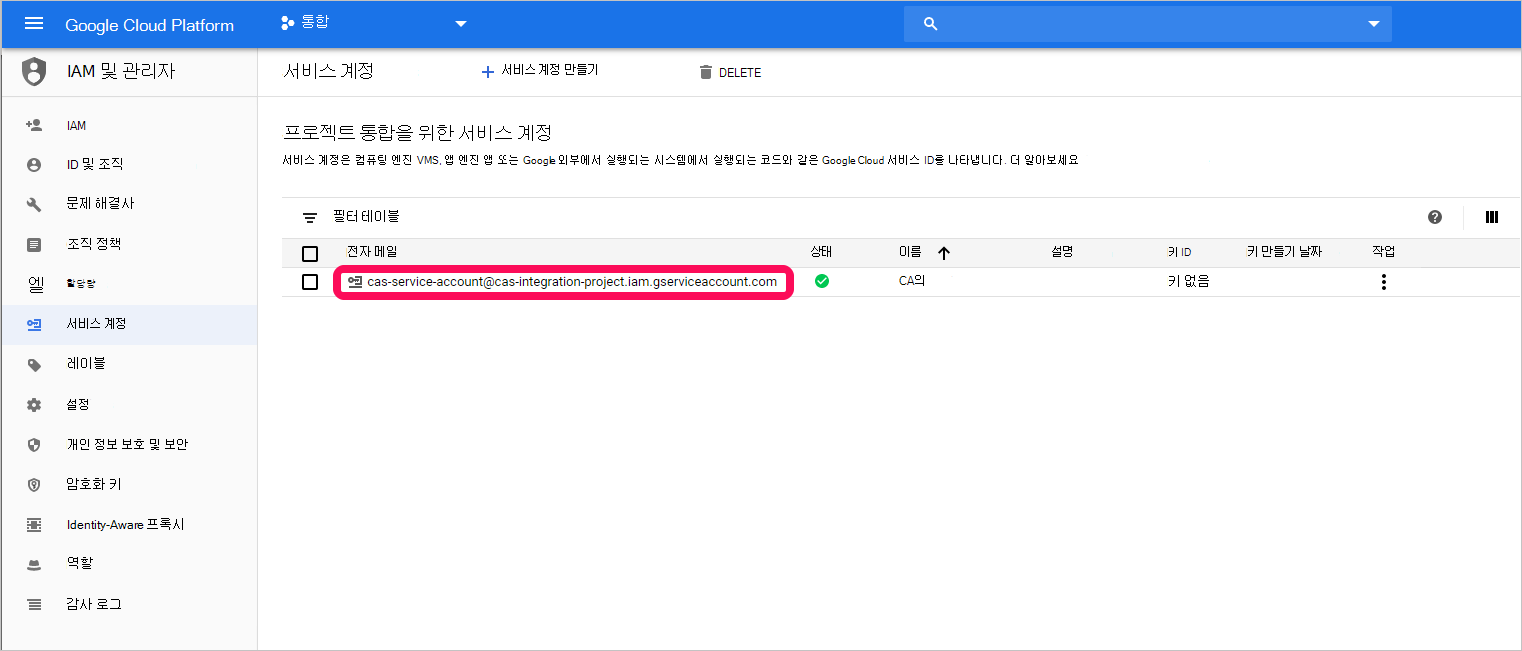Click the IAM shield icon in sidebar header
1522x651 pixels.
tap(34, 72)
